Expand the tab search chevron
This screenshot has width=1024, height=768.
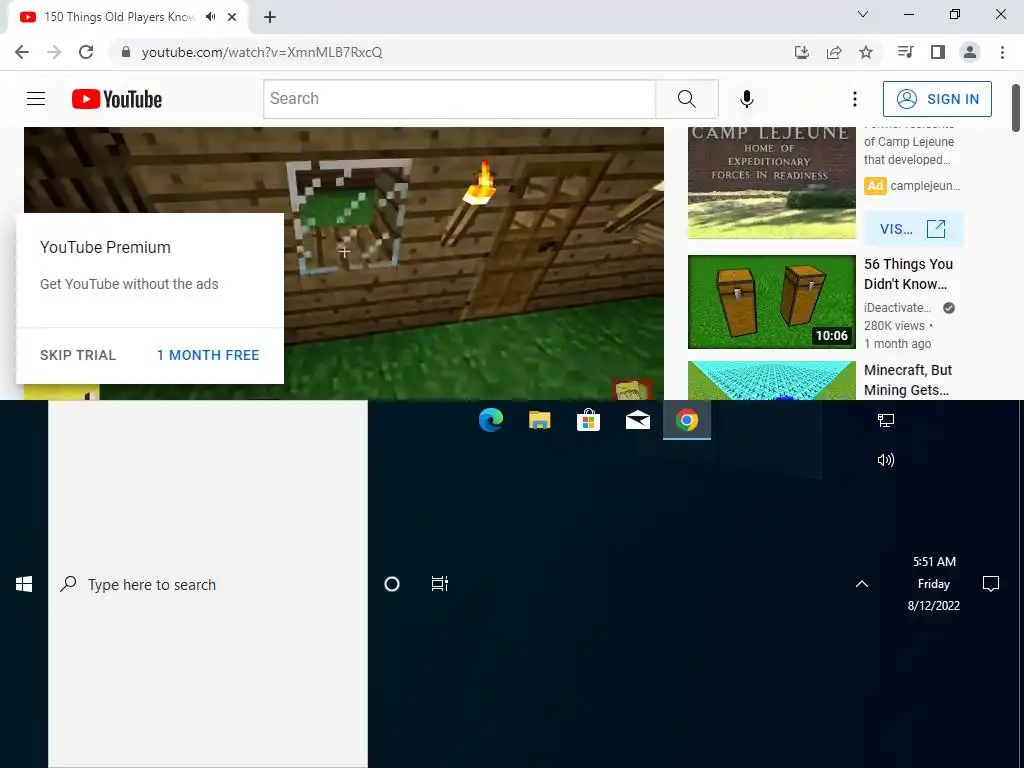click(863, 14)
